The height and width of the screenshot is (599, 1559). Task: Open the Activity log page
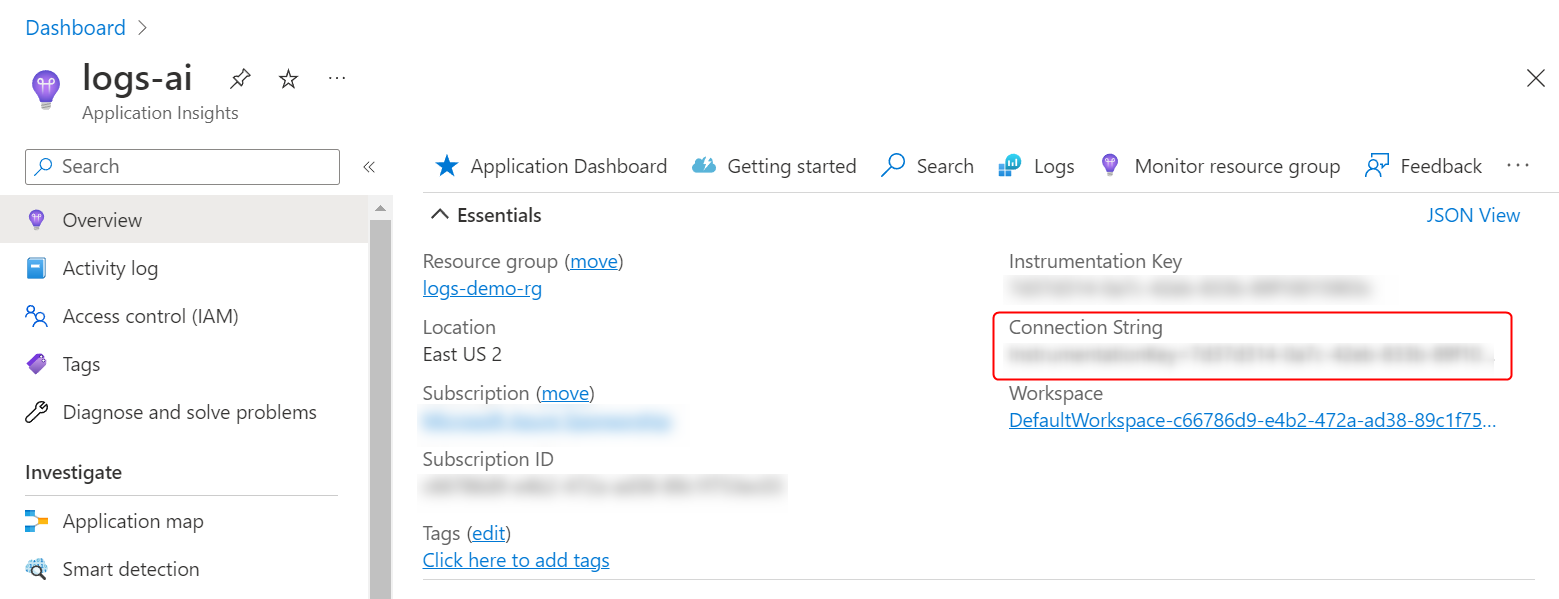[184, 268]
